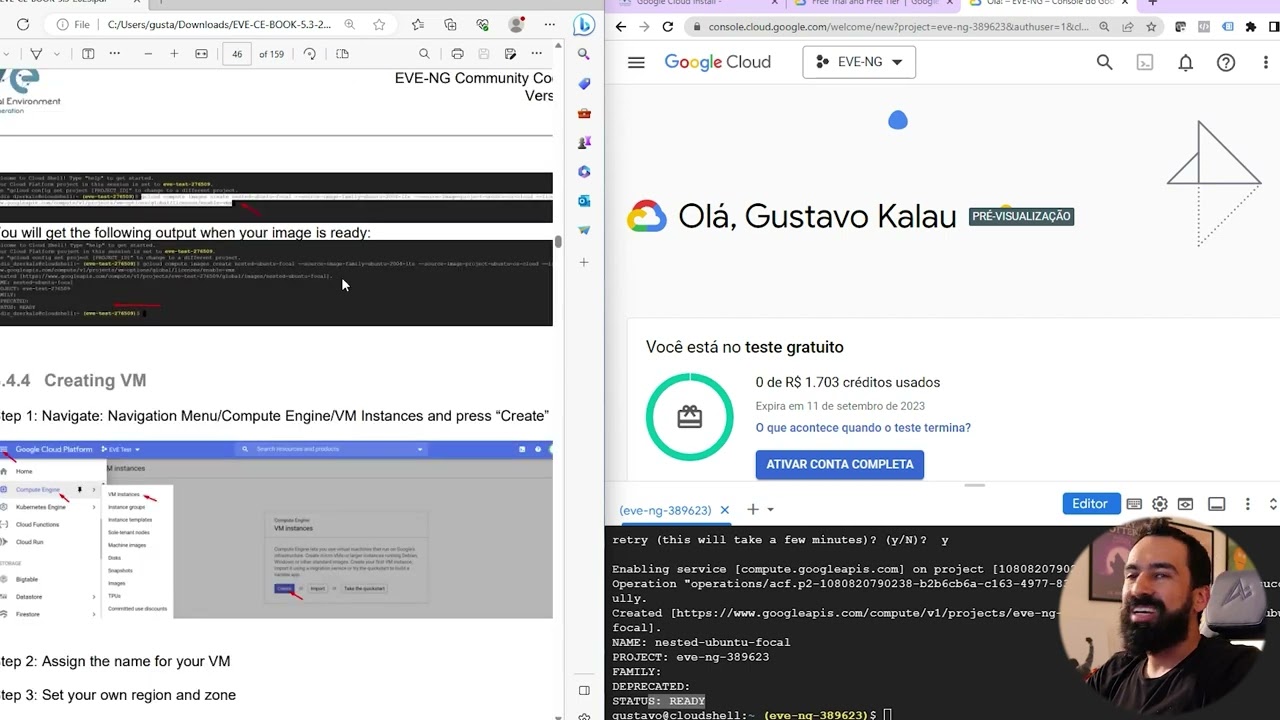Click the PRÉ-VISUALIZAÇÃO badge

point(1021,216)
